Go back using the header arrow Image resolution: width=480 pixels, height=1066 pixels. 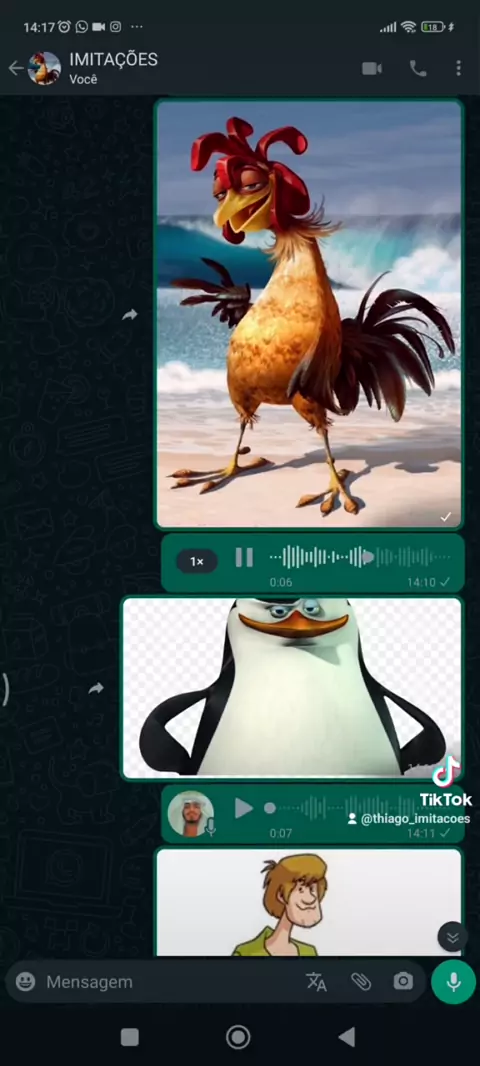point(15,68)
